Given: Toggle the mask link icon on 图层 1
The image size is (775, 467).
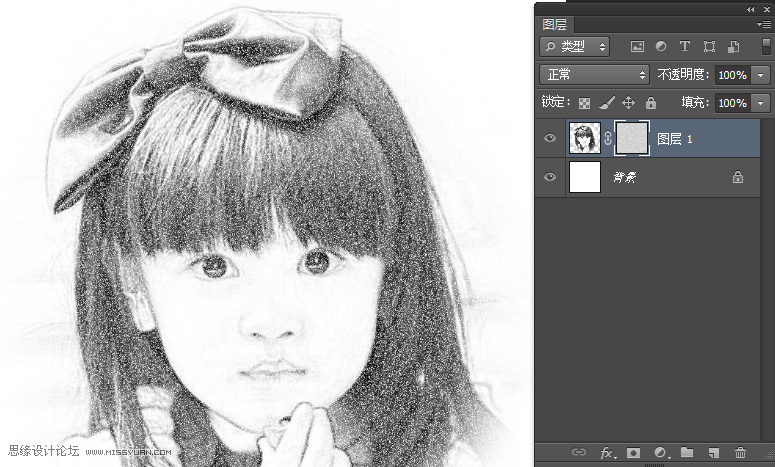Looking at the screenshot, I should (607, 138).
